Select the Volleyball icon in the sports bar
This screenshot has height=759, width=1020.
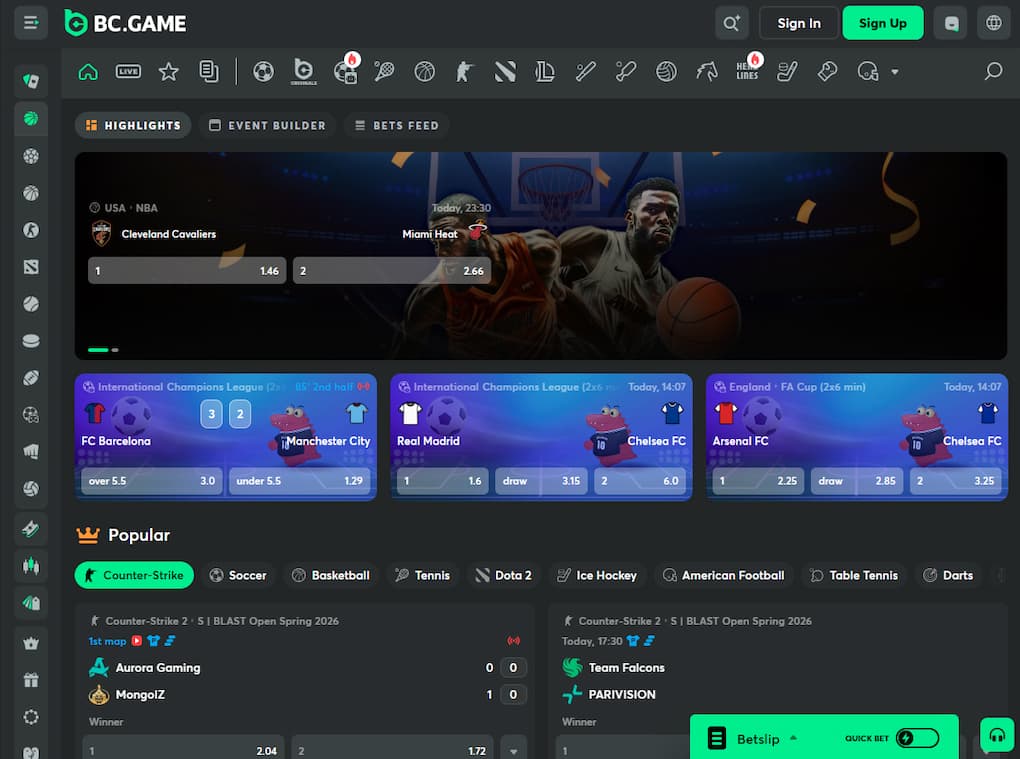tap(666, 72)
